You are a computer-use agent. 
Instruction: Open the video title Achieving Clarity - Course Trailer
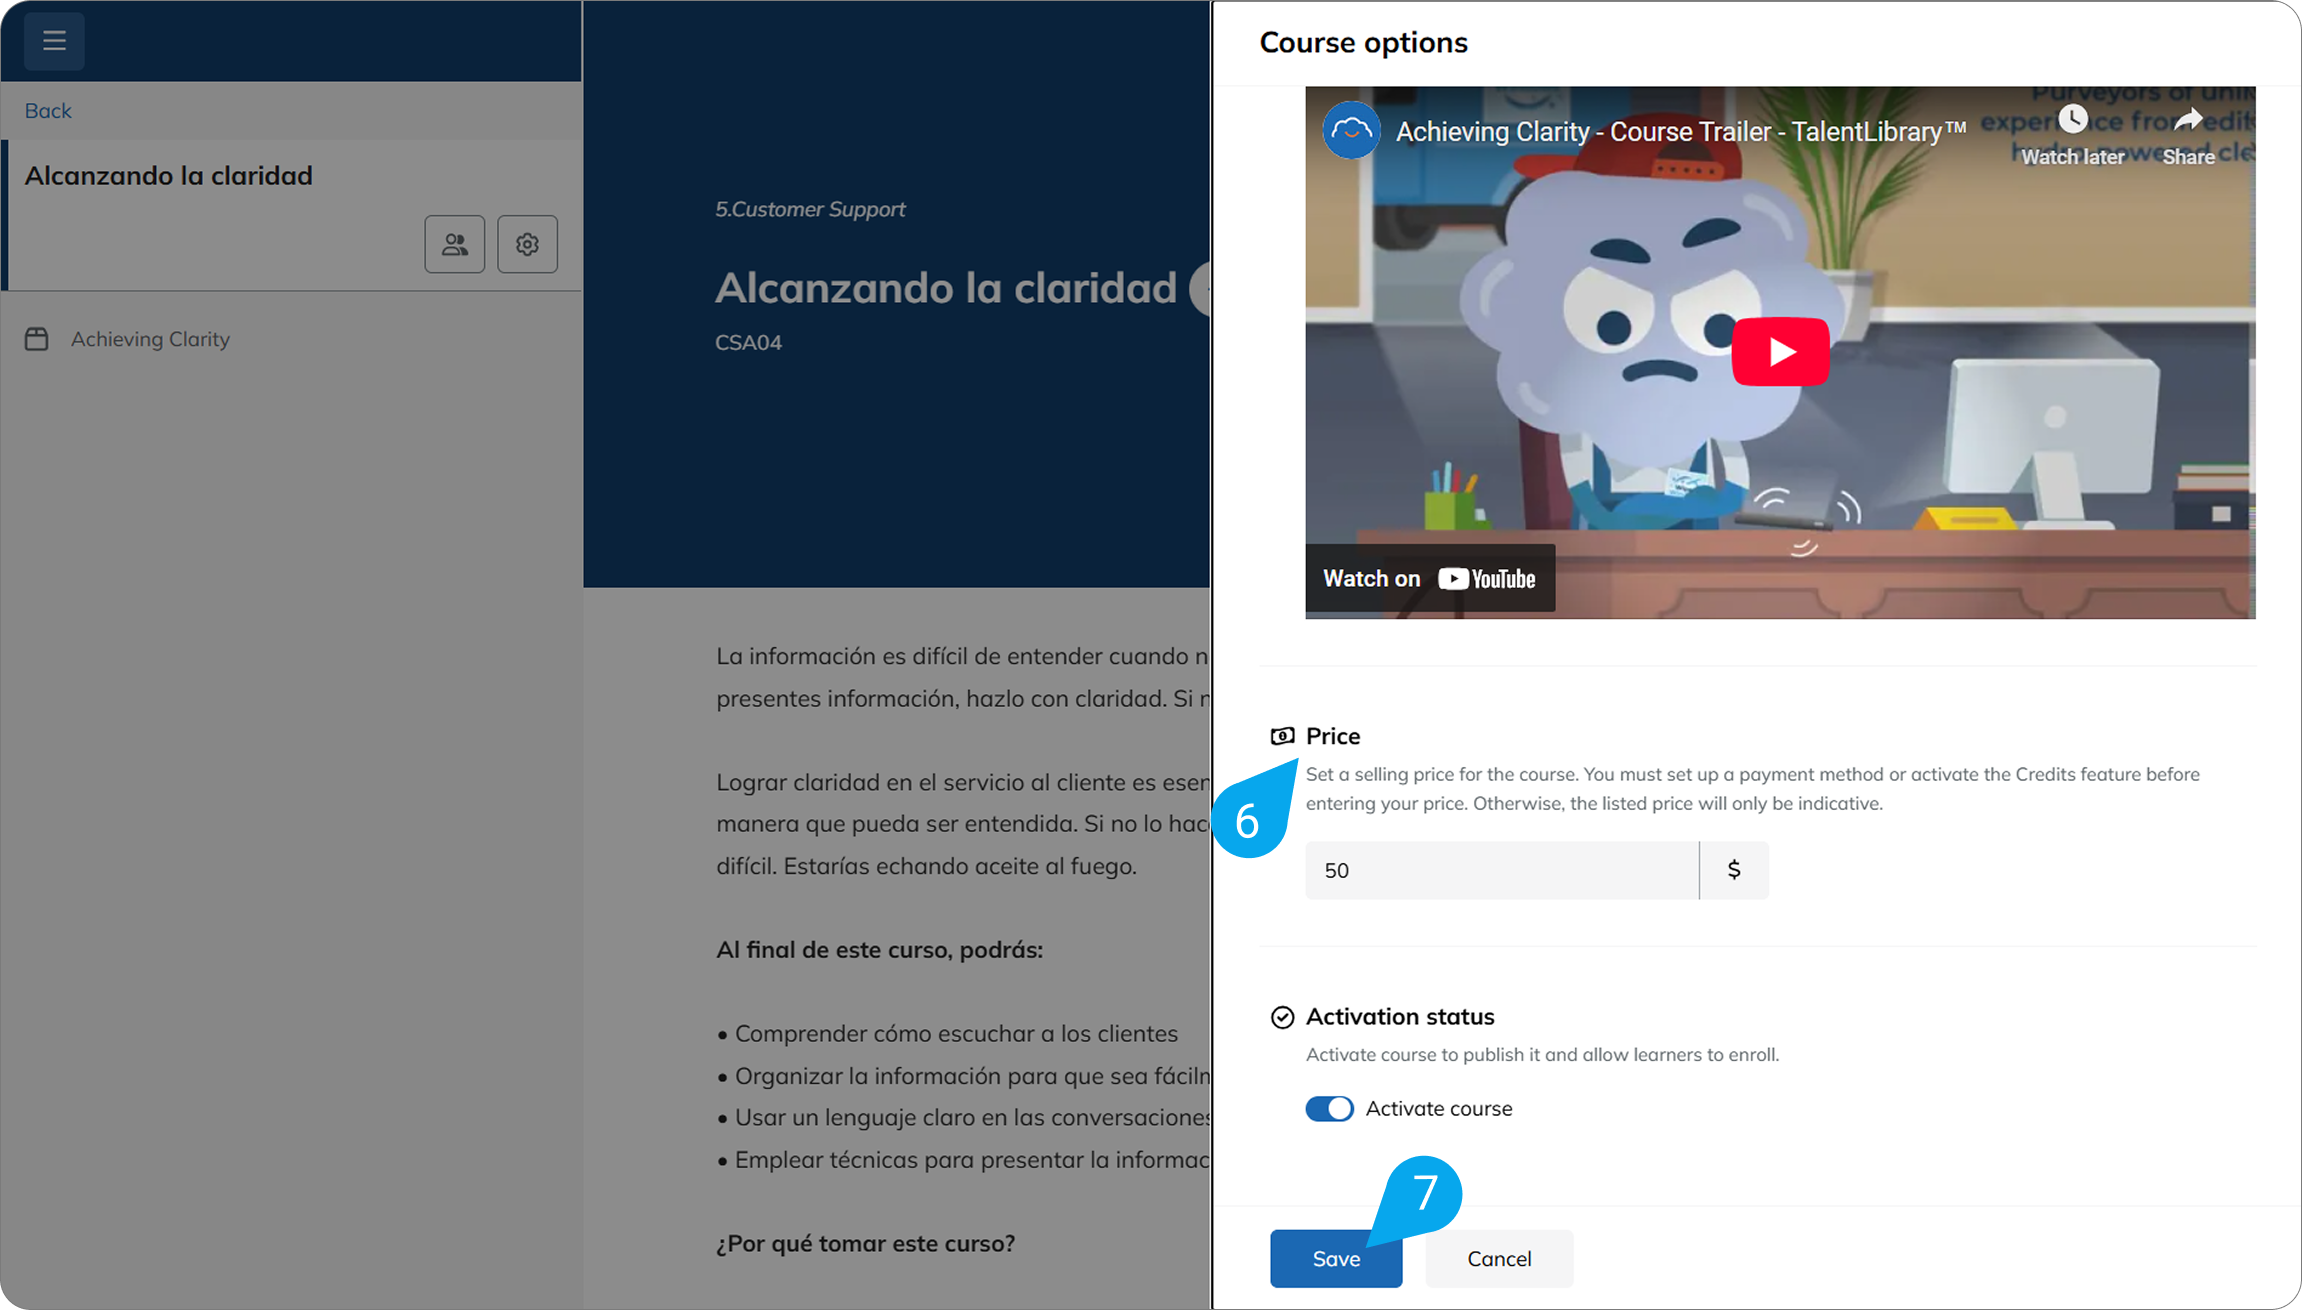(x=1681, y=131)
